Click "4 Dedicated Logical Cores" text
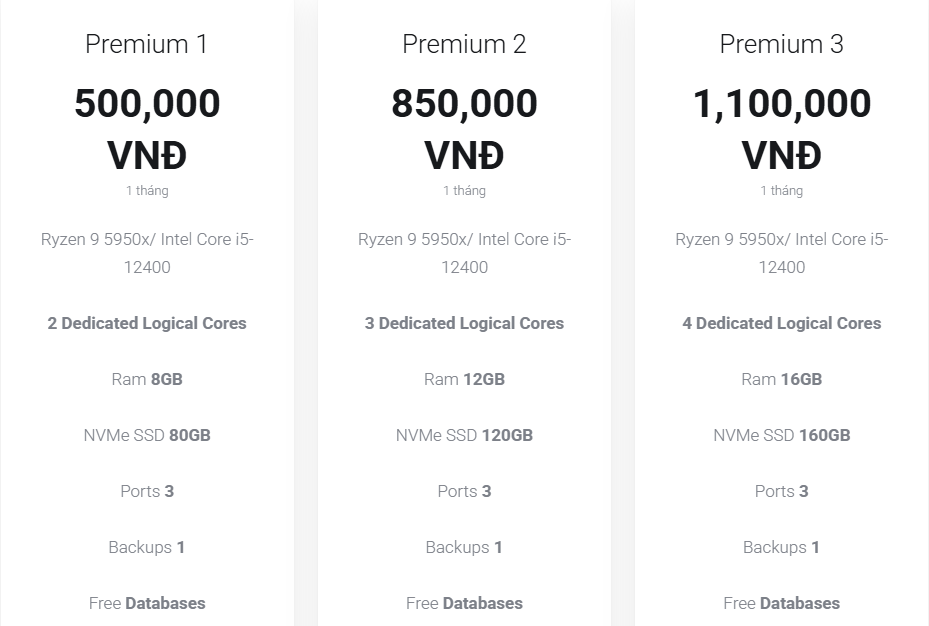 point(781,323)
